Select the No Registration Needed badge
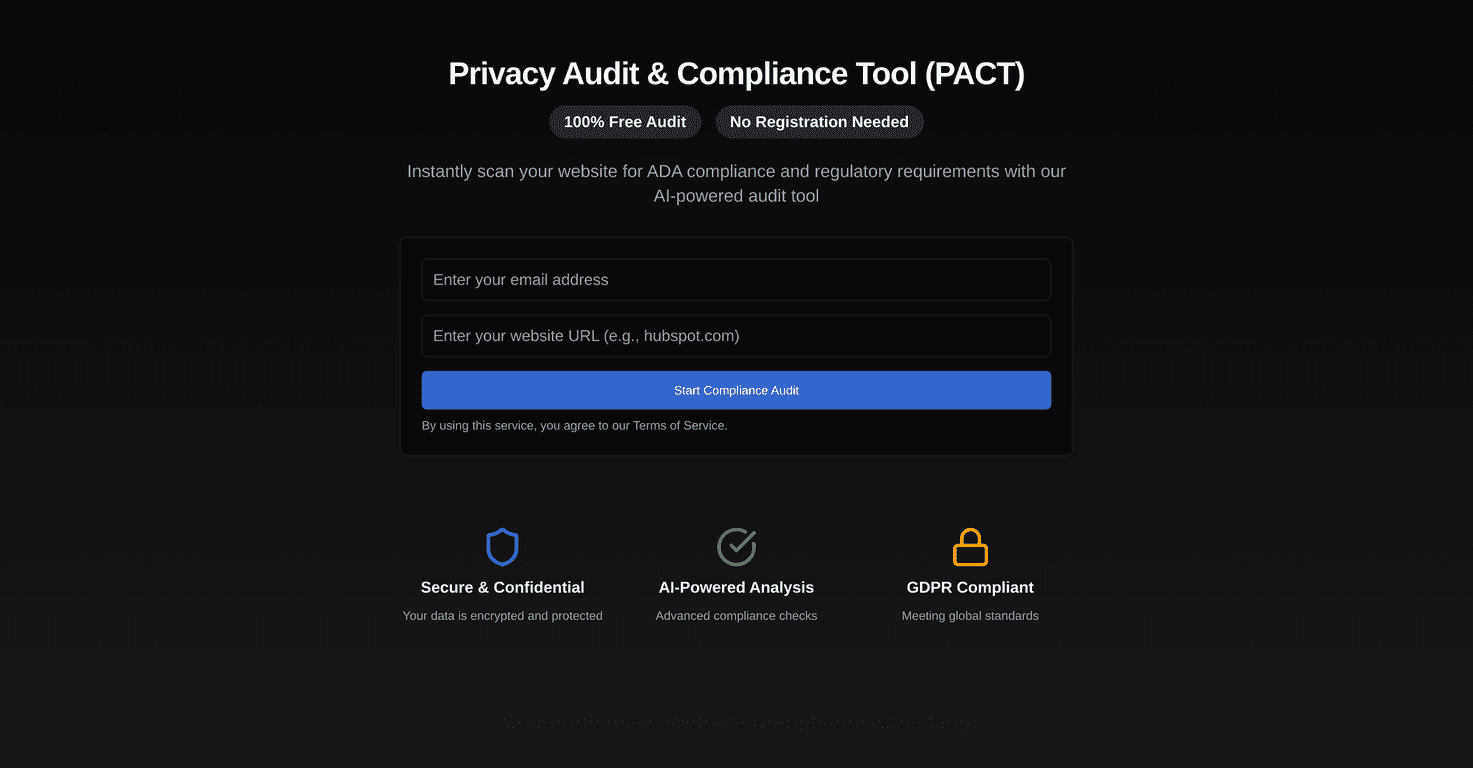 point(819,122)
